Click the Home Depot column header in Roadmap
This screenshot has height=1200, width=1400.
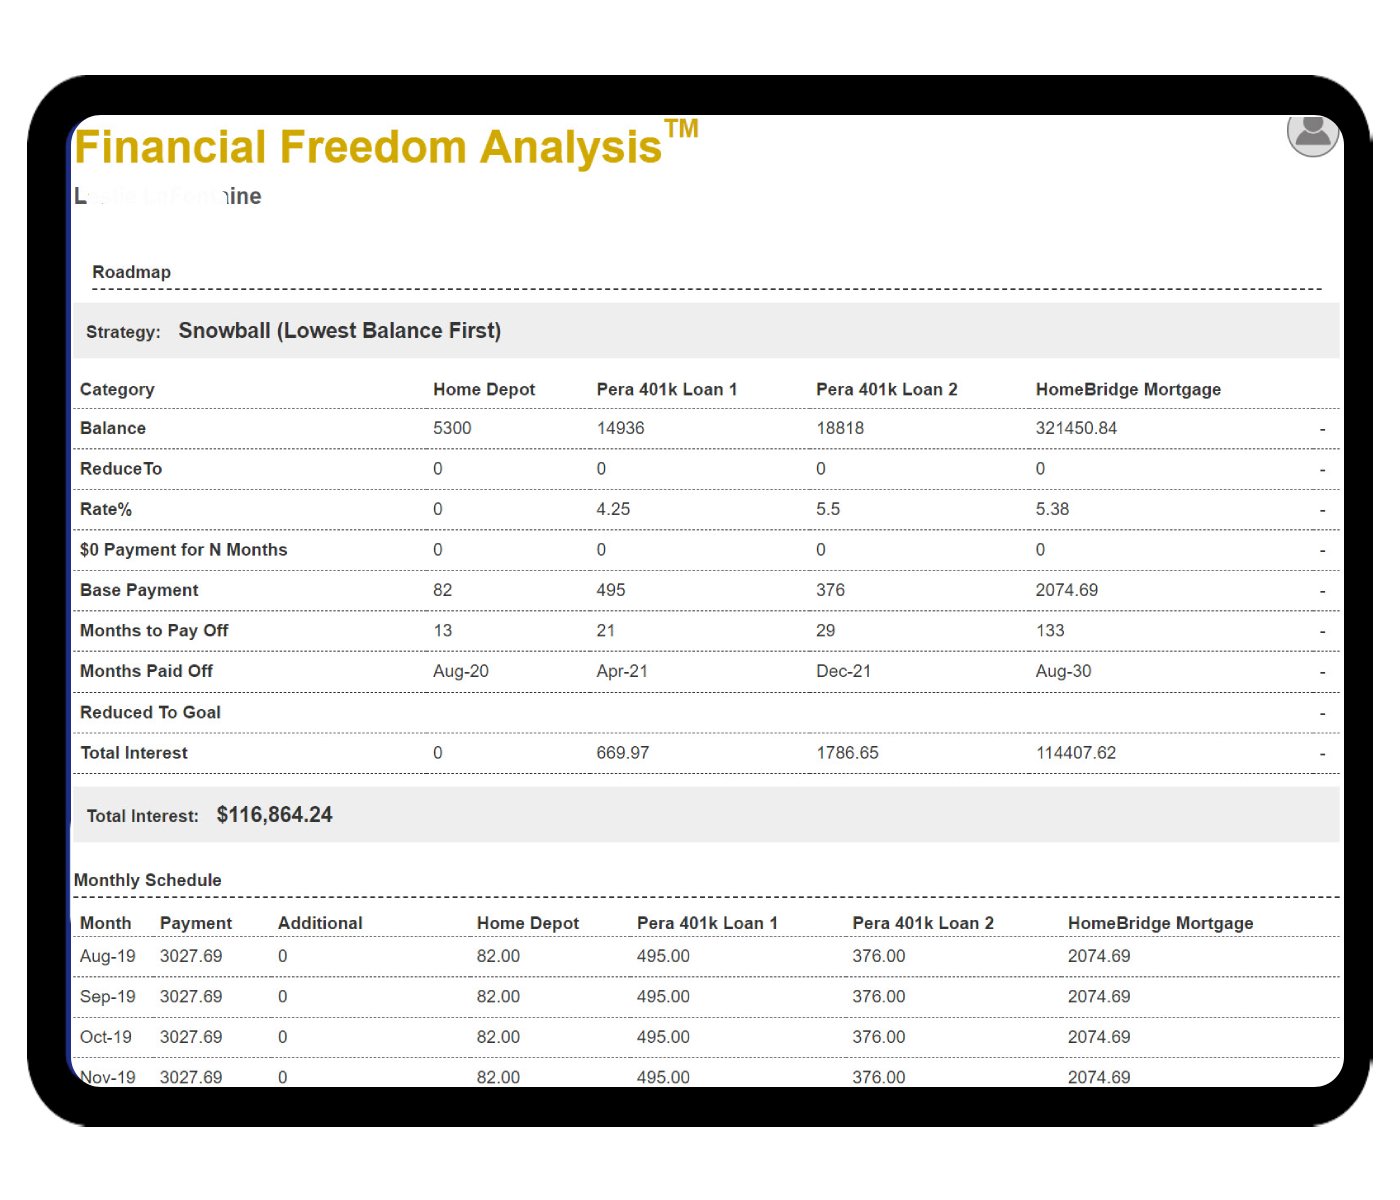tap(483, 389)
